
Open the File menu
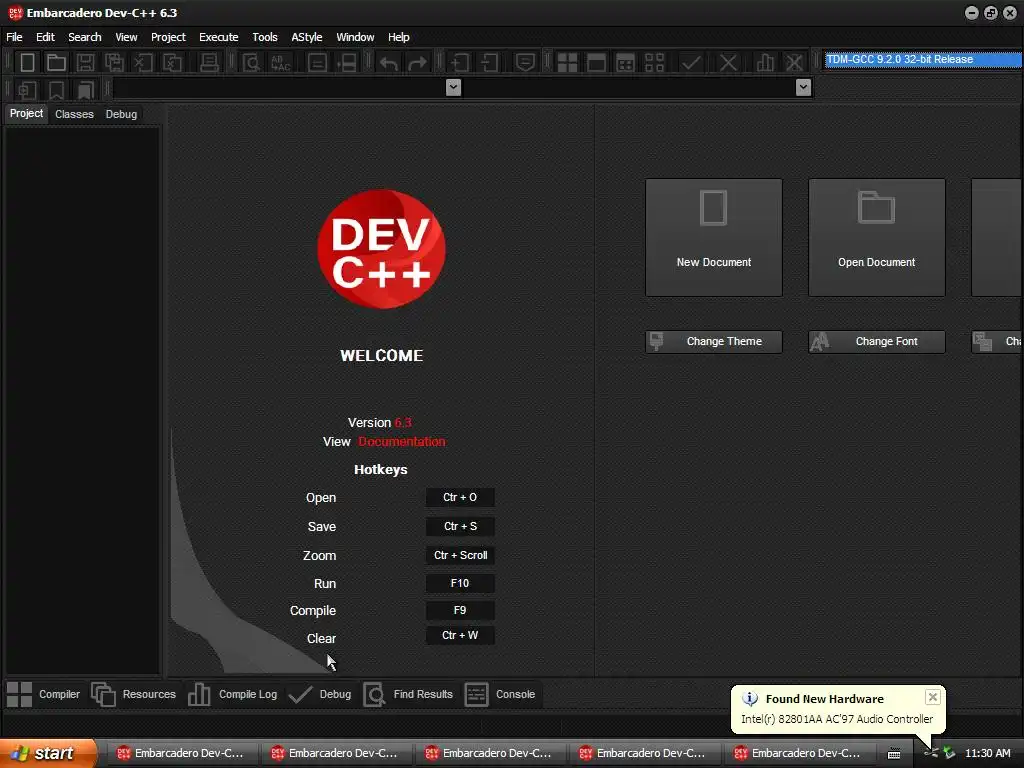[14, 37]
